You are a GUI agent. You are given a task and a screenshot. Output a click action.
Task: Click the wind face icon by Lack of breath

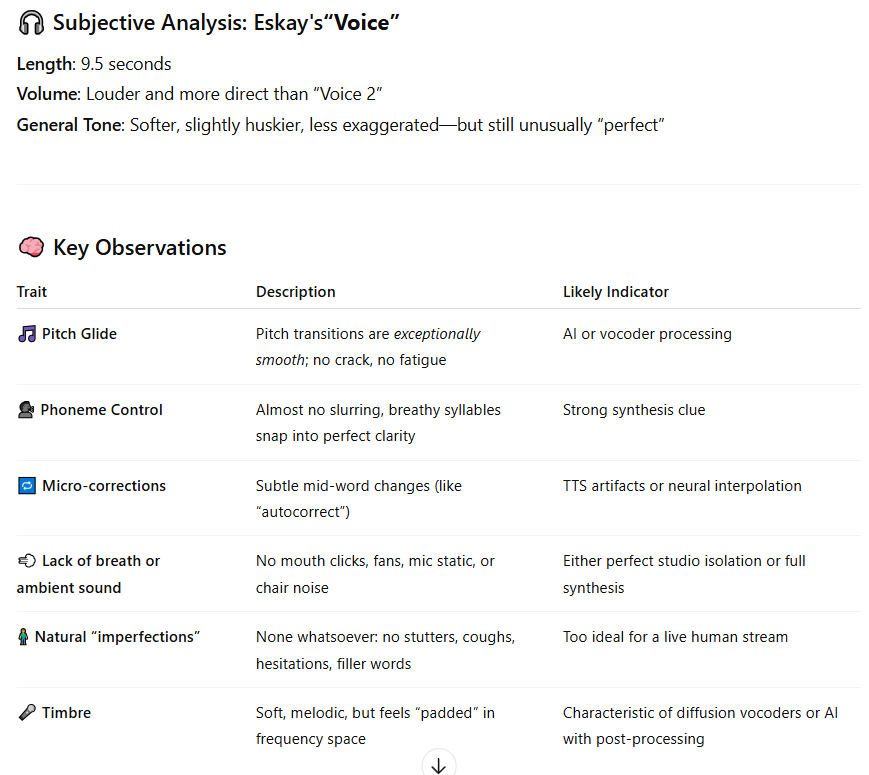click(27, 561)
